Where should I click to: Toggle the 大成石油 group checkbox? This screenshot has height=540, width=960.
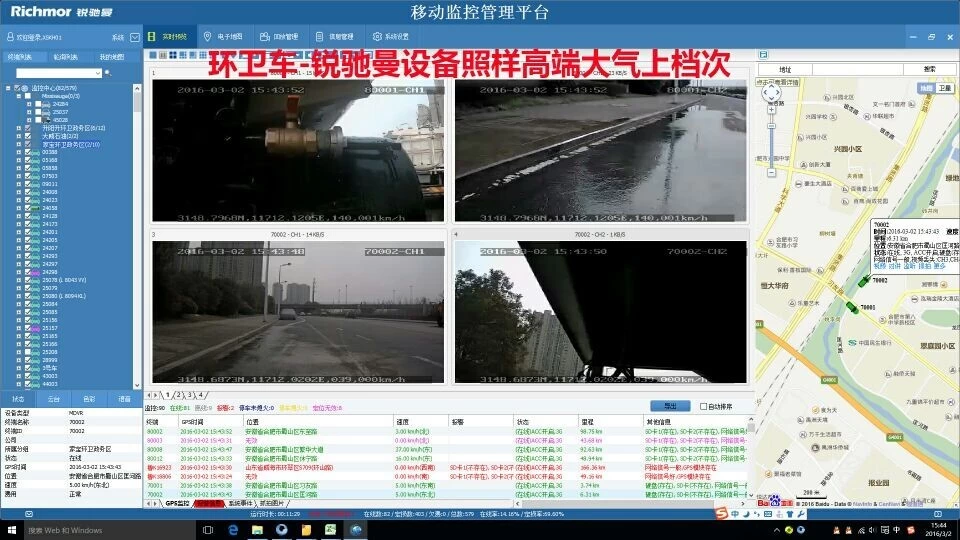[x=28, y=136]
